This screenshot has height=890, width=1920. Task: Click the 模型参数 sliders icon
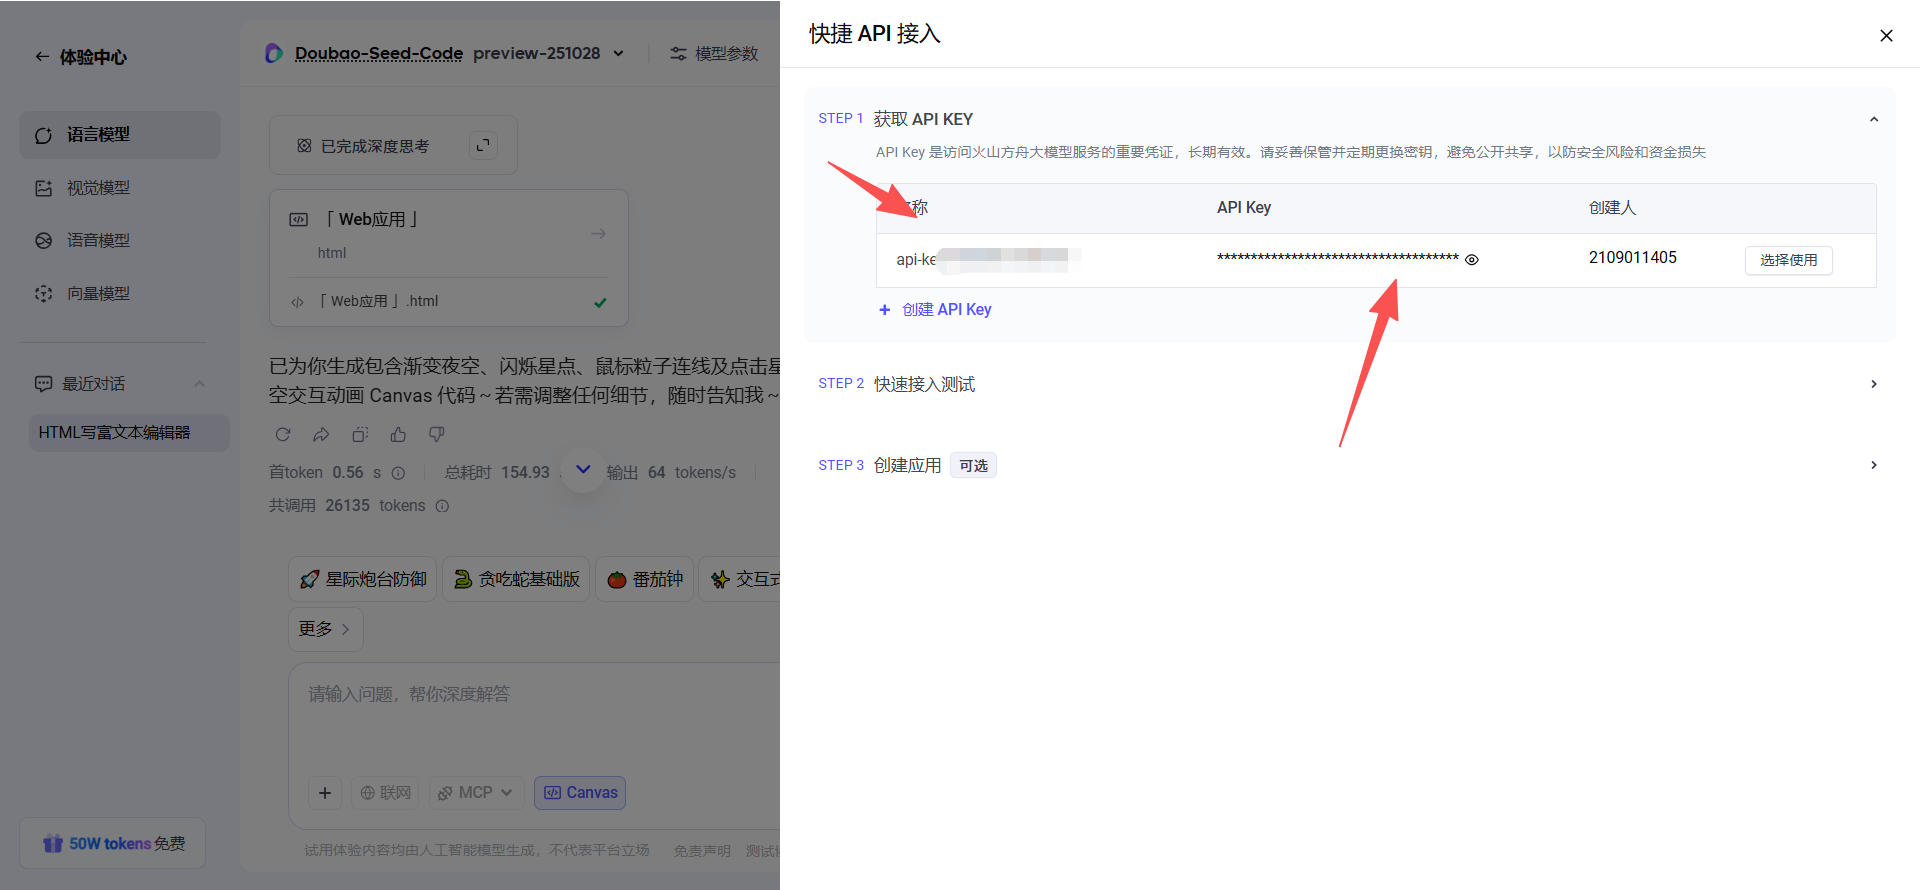678,53
